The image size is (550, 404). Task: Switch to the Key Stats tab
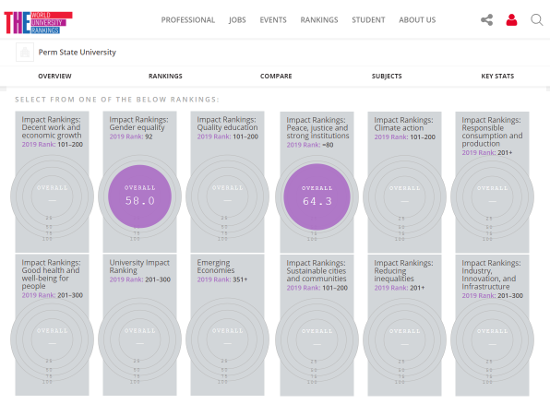pyautogui.click(x=497, y=76)
